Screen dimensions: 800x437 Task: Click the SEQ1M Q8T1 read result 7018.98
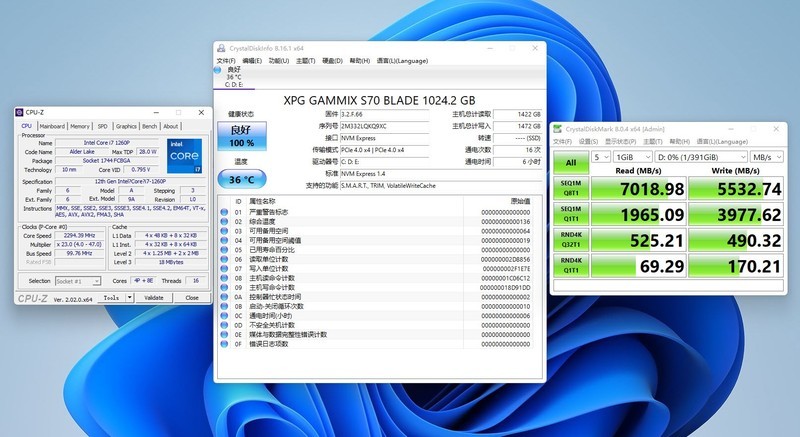[638, 189]
